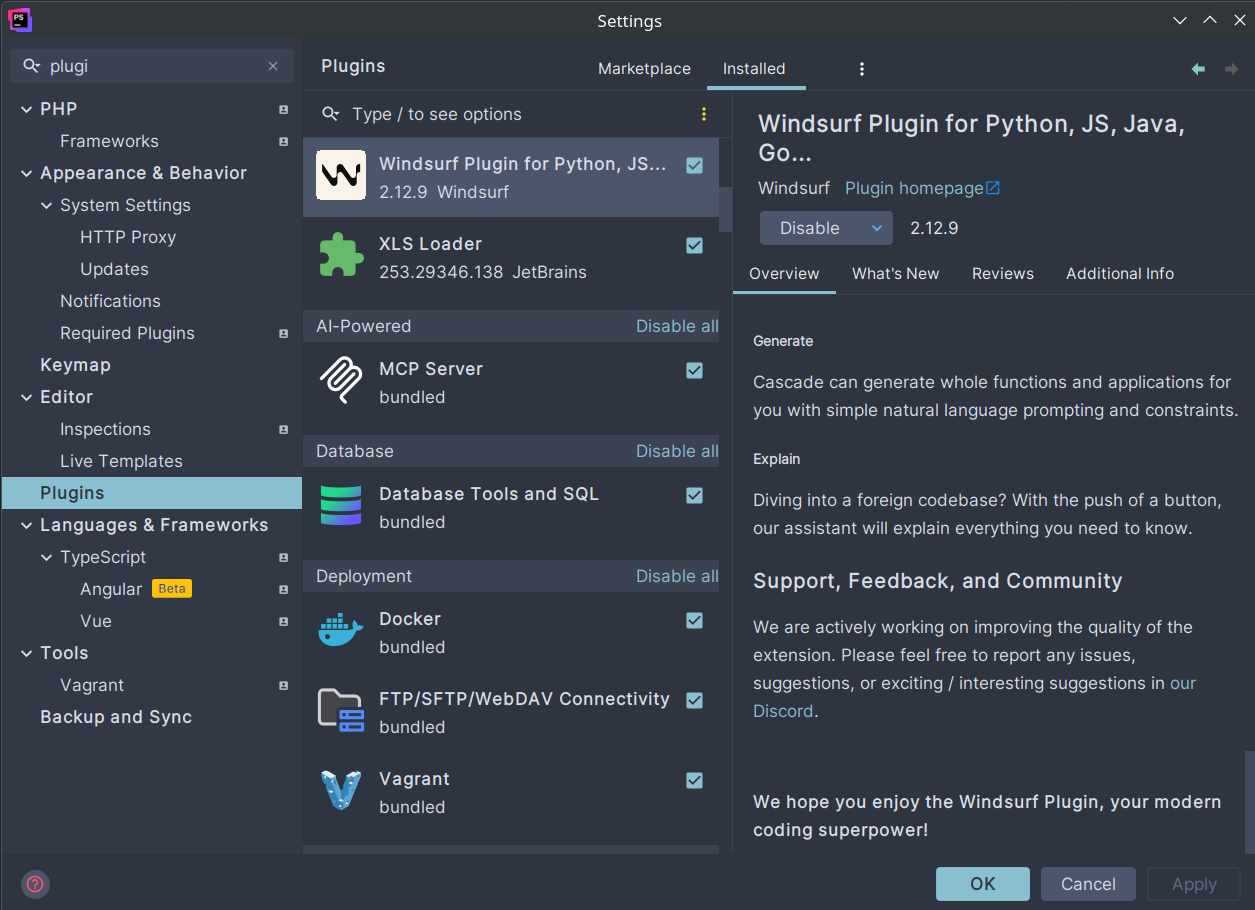
Task: Toggle the Vagrant plugin checkbox
Action: coord(695,780)
